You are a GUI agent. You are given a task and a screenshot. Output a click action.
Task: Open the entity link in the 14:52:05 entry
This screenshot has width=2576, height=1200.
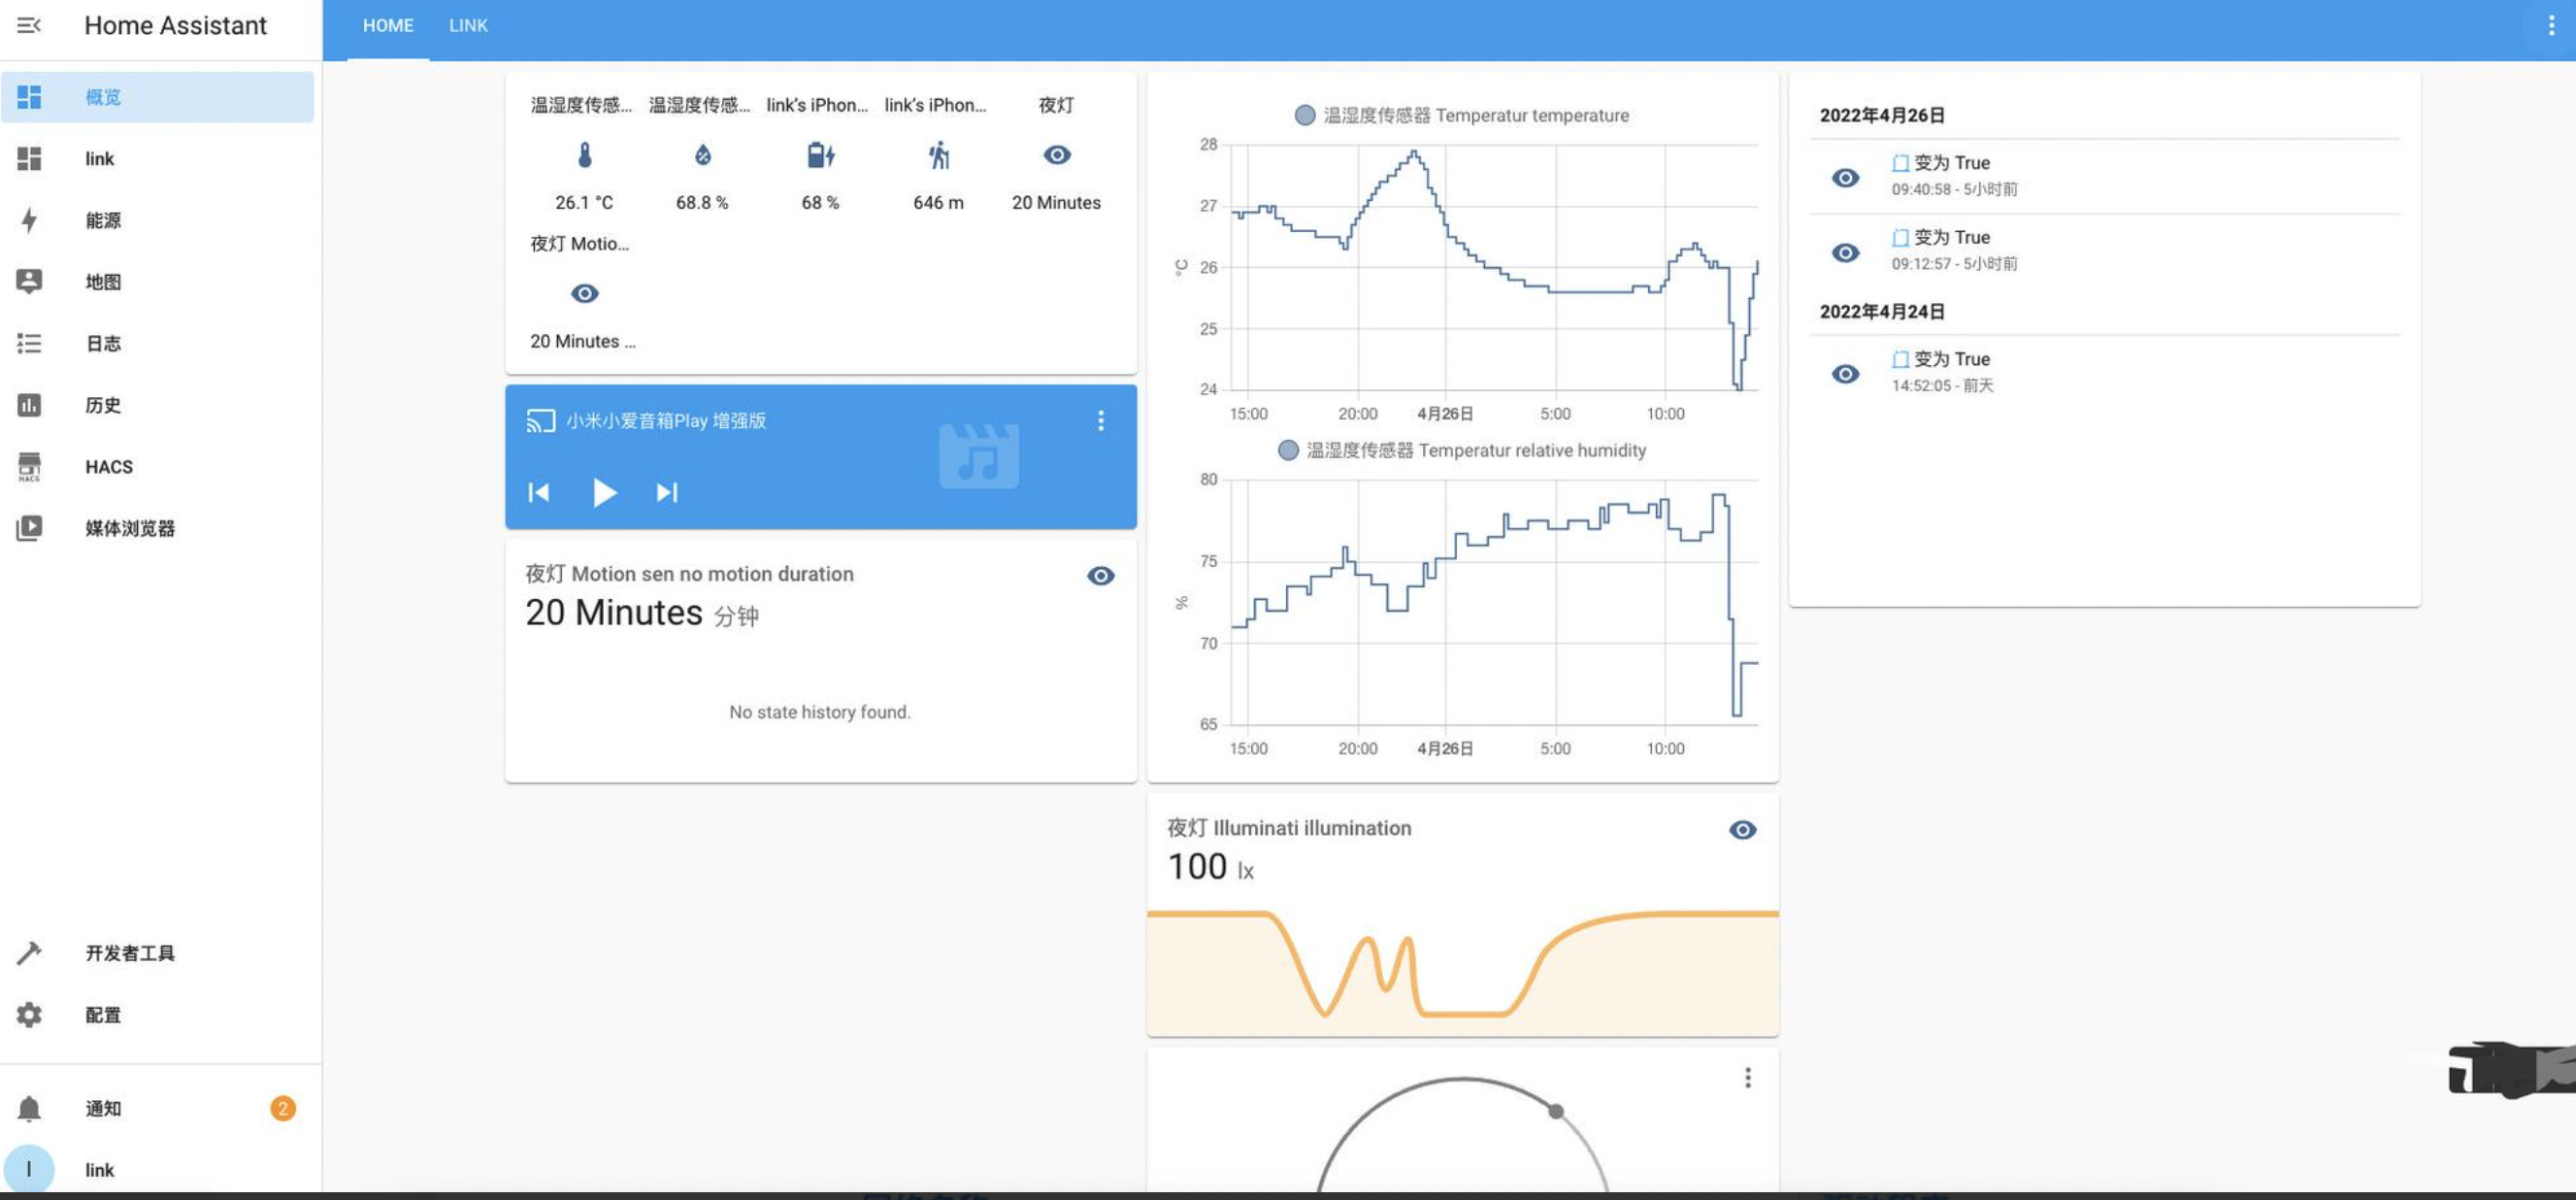click(1901, 359)
